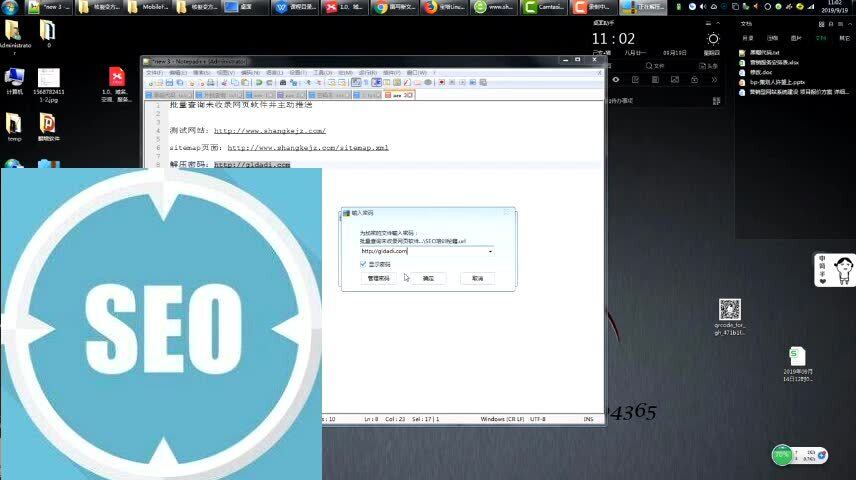Open 修改.doc in document panel
This screenshot has width=856, height=480.
(756, 73)
